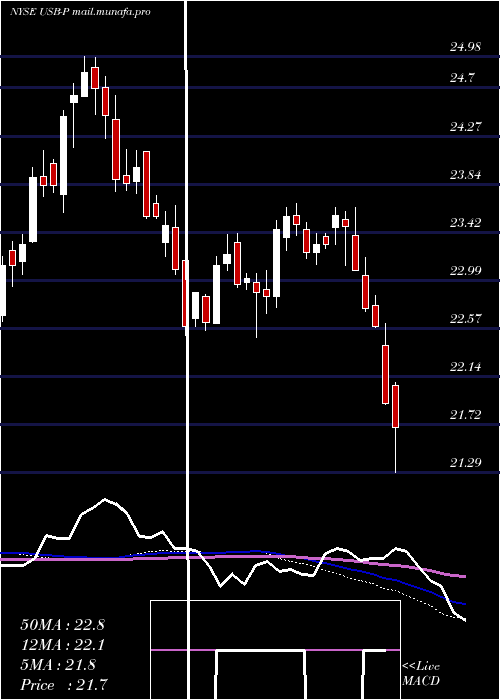
Task: Click the <<Live MACD label
Action: coord(421,674)
